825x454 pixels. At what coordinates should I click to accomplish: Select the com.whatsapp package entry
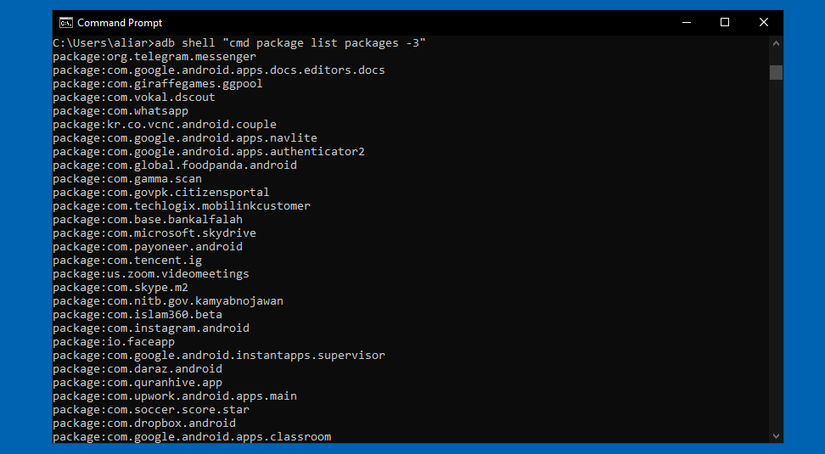120,111
